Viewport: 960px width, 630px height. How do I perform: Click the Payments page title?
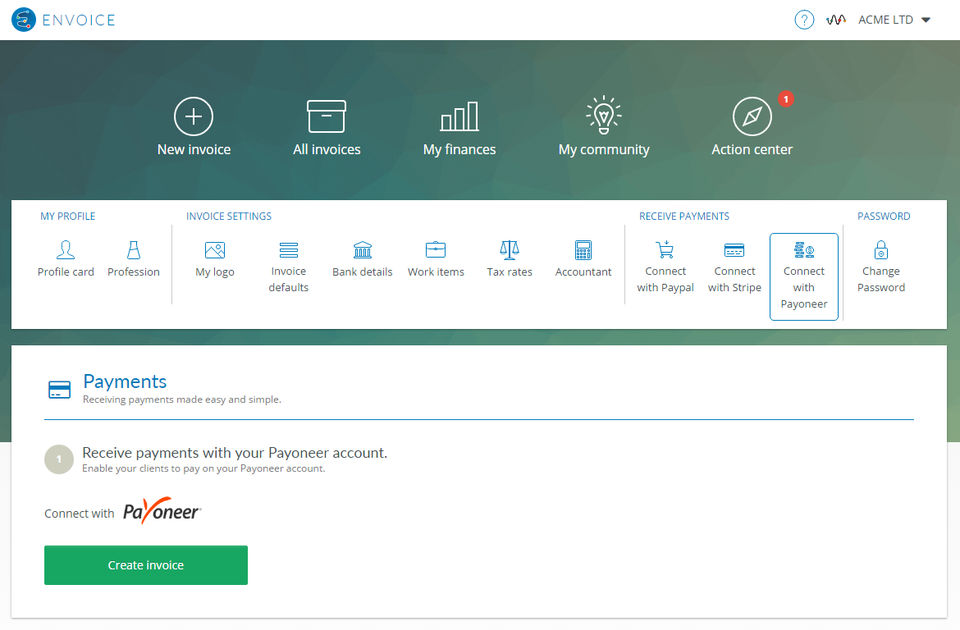point(125,381)
